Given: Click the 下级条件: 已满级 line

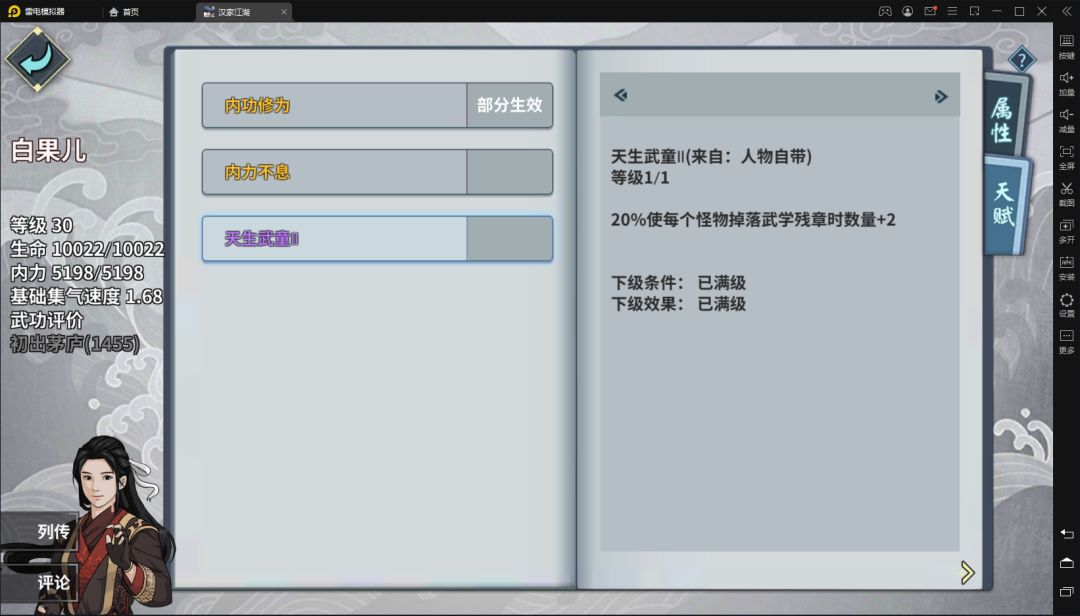Looking at the screenshot, I should coord(678,283).
